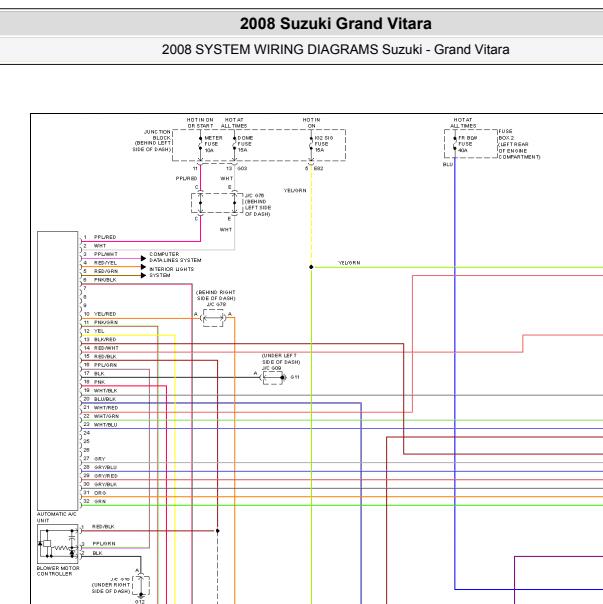Select the "IG2 SIG FUSE 15A" label
The height and width of the screenshot is (604, 603).
click(324, 144)
